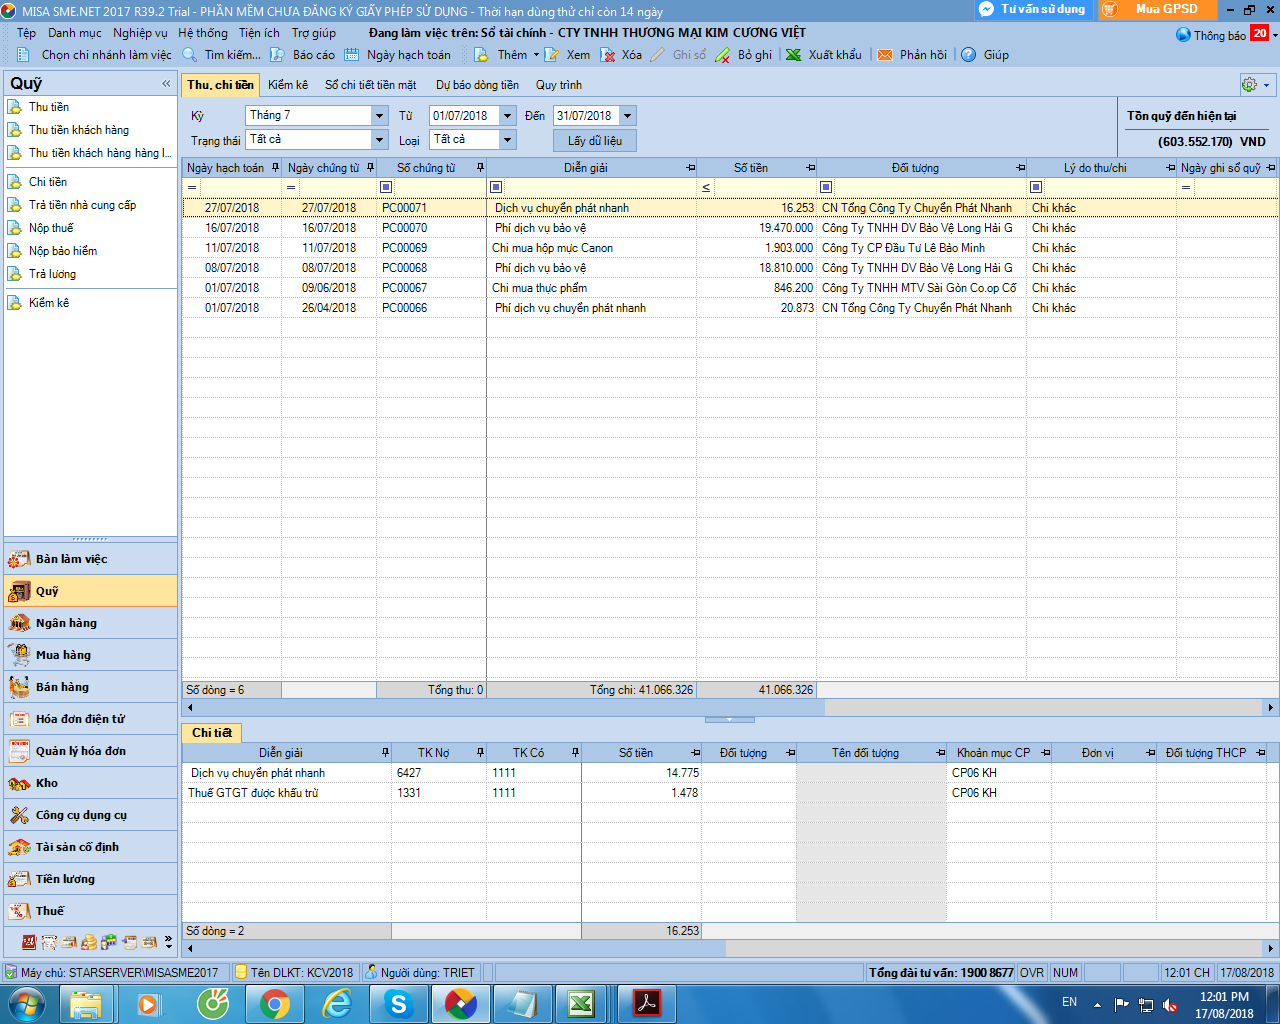This screenshot has width=1280, height=1024.
Task: Click Xem to view the voucher
Action: tap(568, 55)
